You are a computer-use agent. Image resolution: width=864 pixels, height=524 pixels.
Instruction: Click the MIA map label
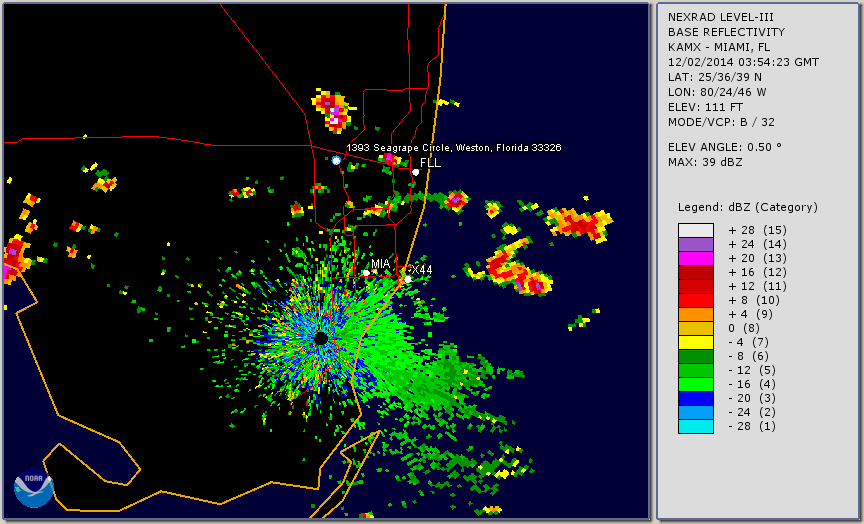(x=380, y=264)
